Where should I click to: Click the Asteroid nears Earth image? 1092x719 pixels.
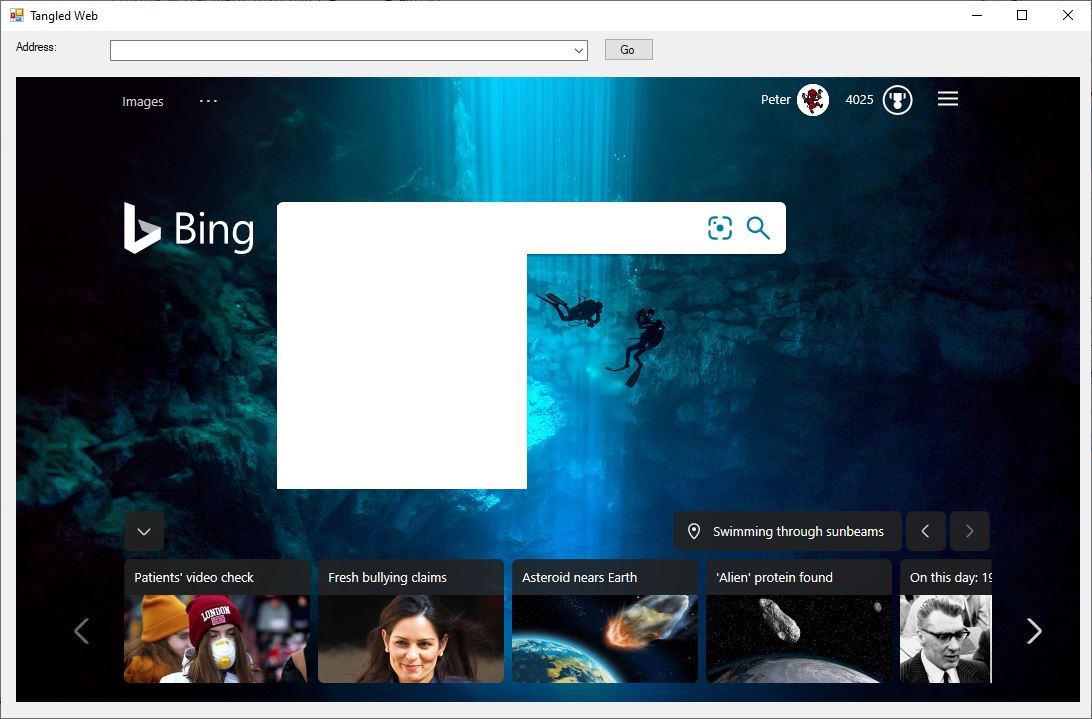coord(604,639)
